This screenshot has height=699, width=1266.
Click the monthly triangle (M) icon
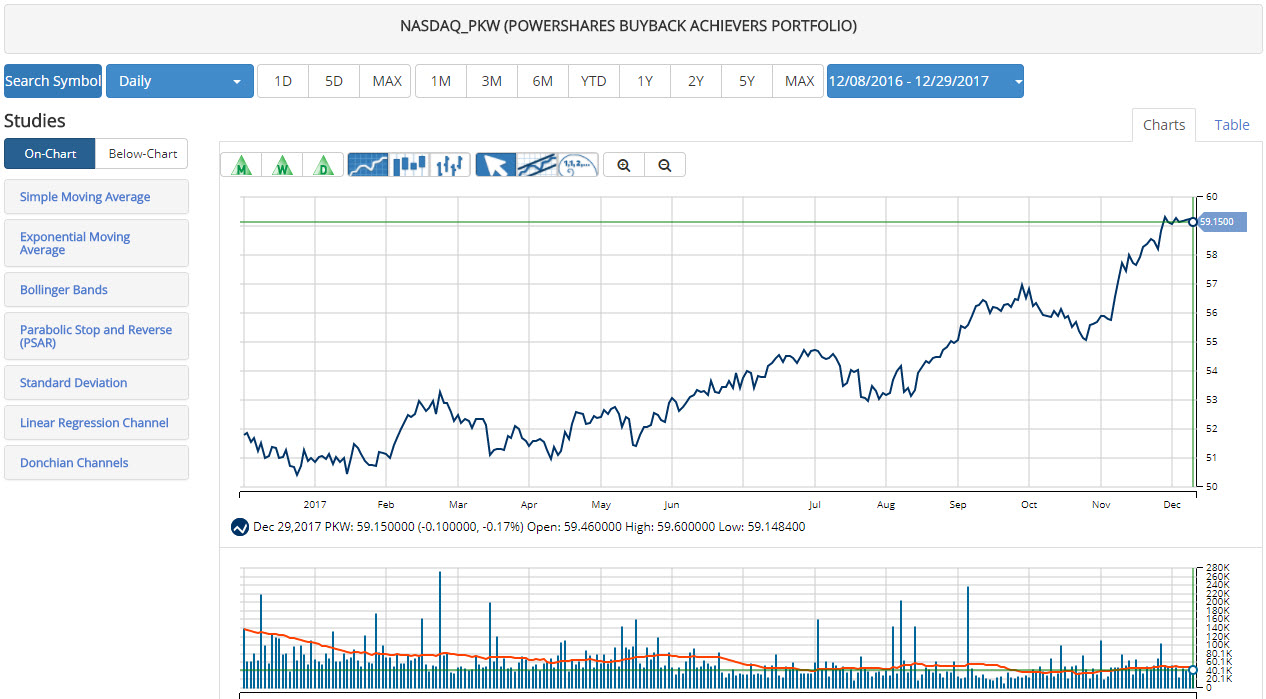click(241, 165)
